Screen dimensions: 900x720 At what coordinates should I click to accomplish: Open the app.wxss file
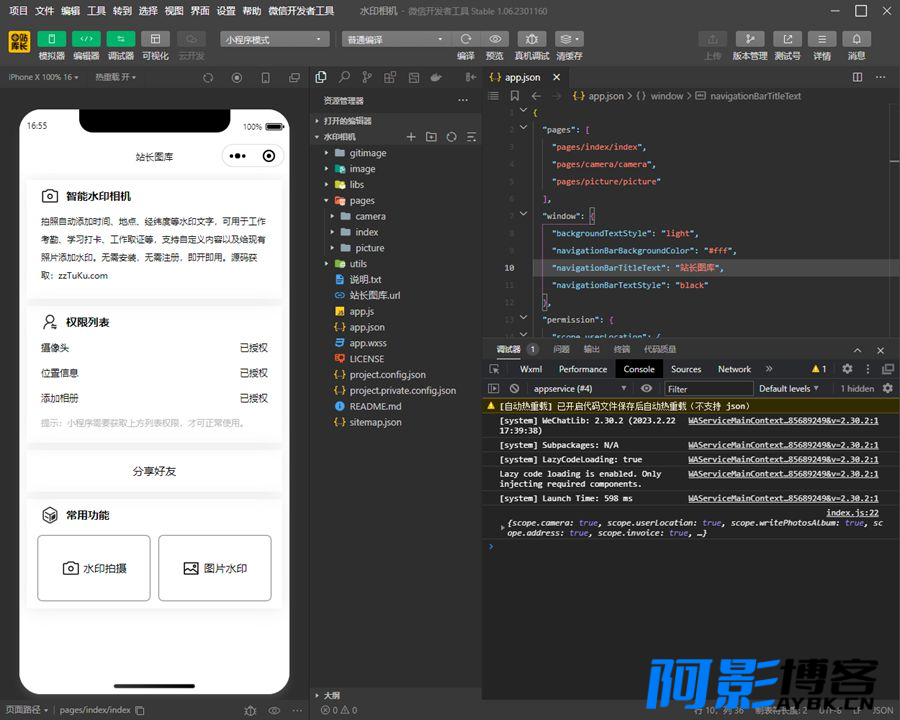(x=368, y=343)
